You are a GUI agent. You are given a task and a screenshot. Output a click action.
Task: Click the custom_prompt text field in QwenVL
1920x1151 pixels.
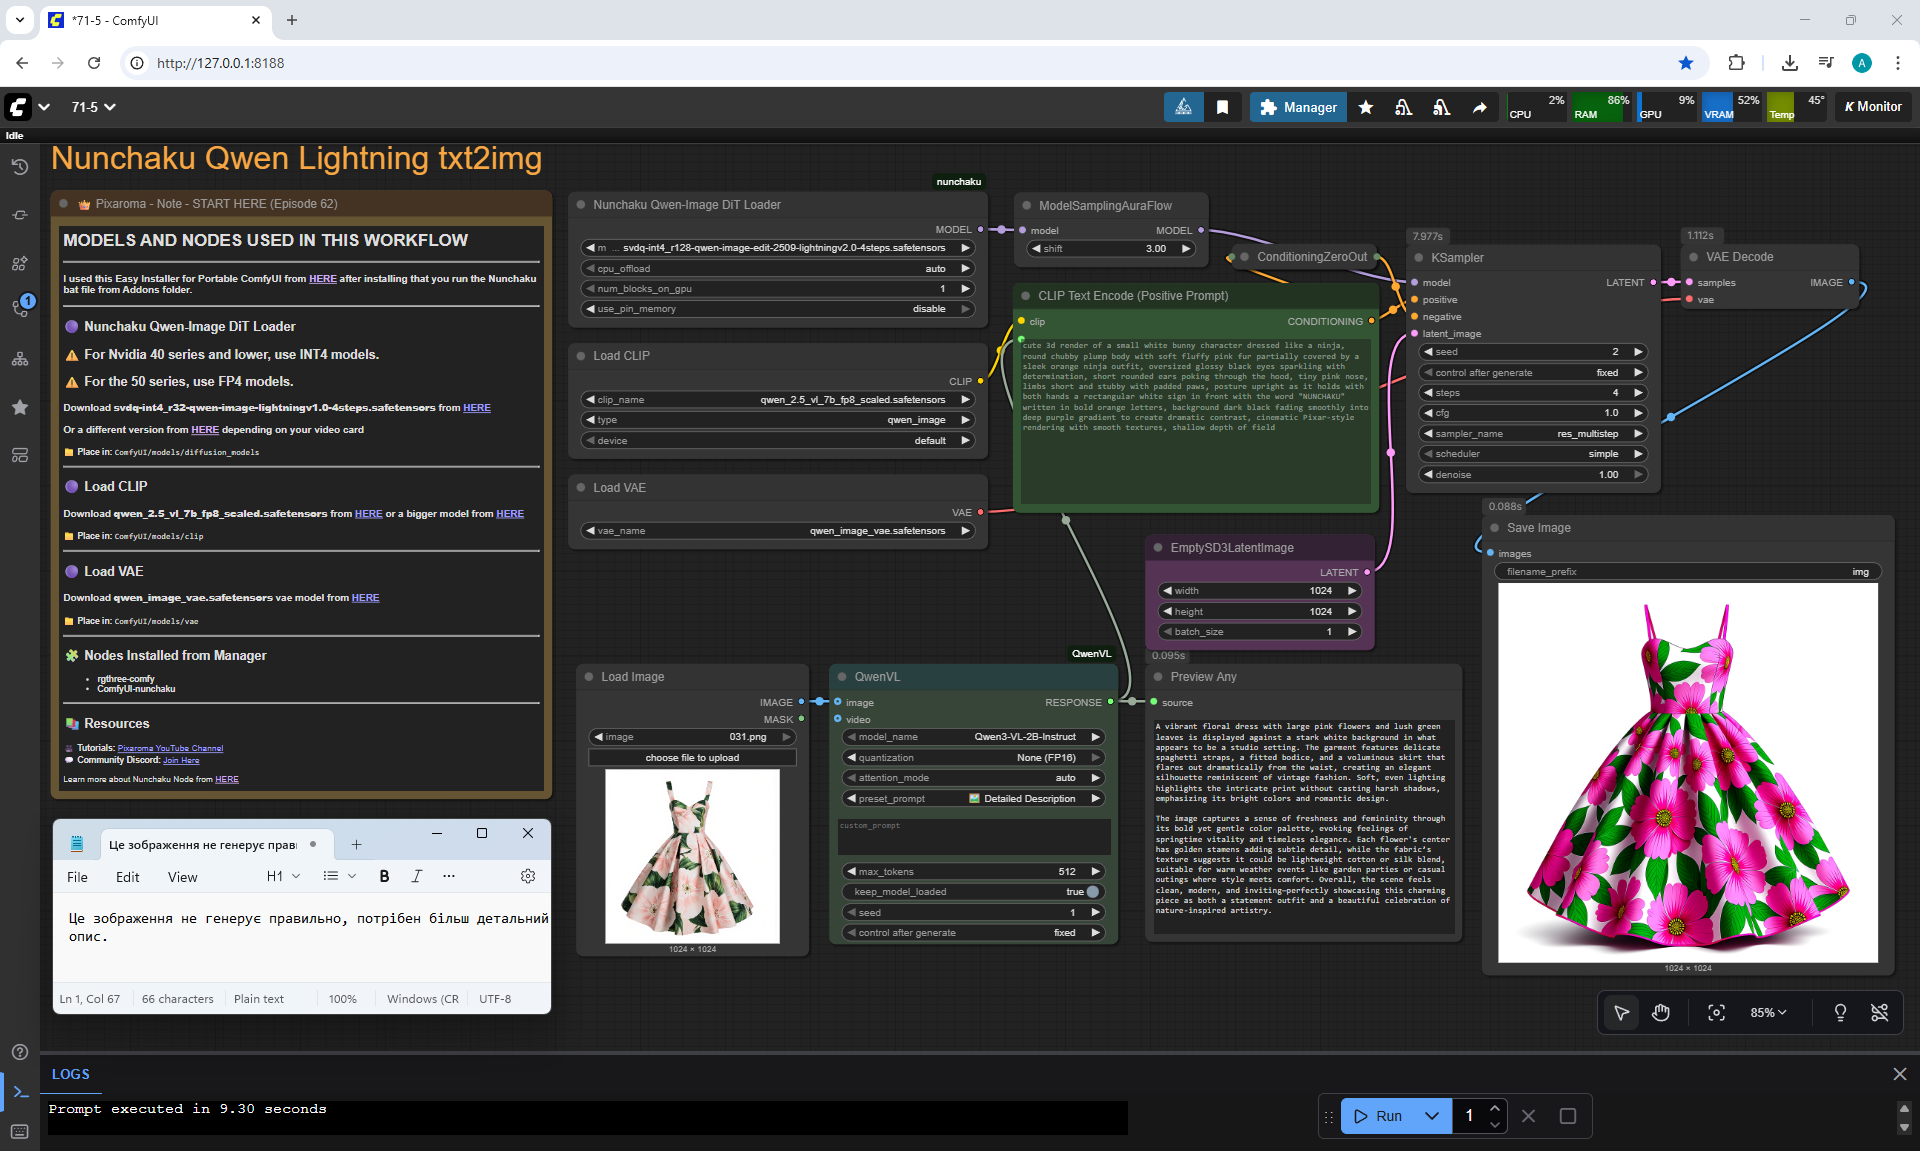(973, 838)
